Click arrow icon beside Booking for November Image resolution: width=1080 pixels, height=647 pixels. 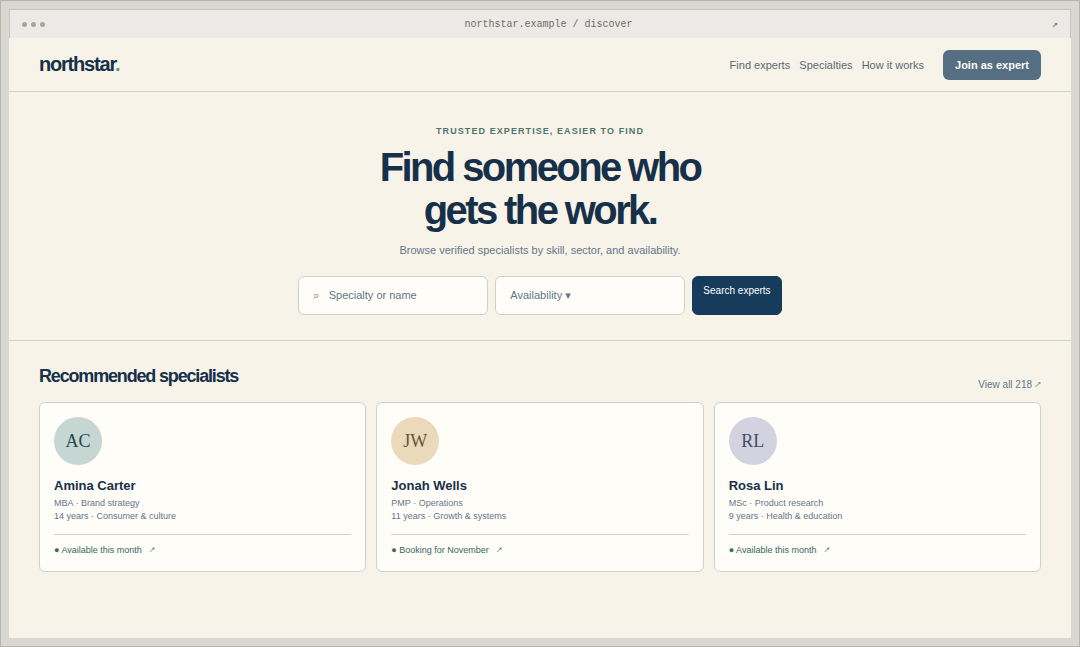499,550
